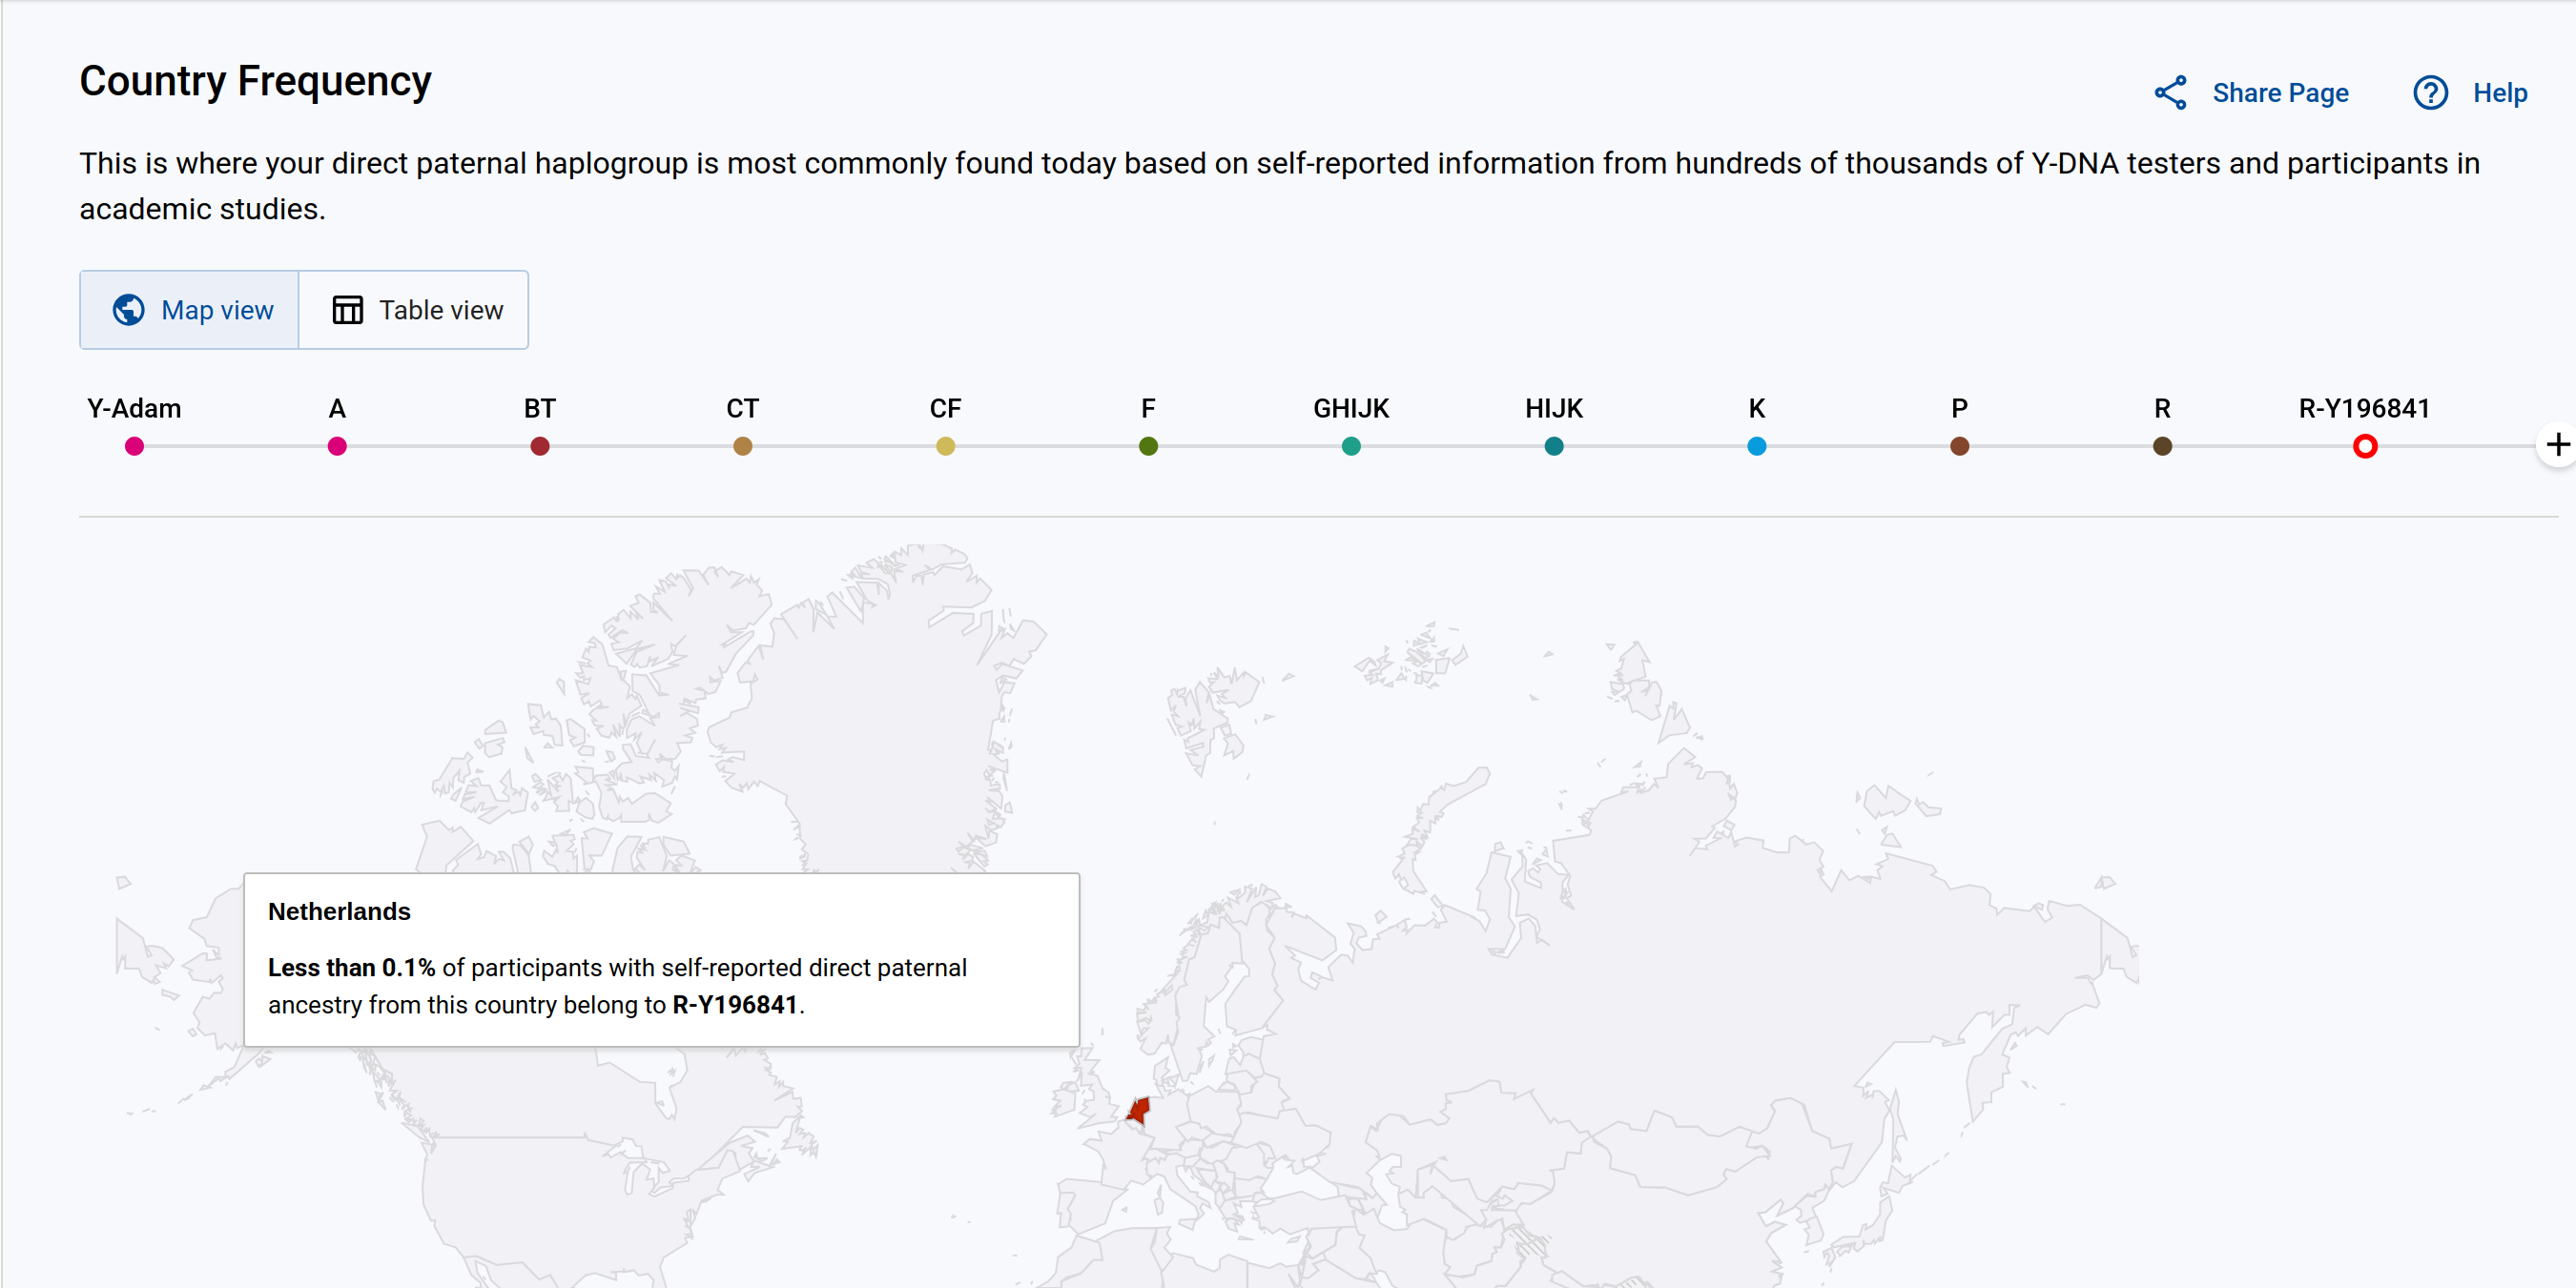Click the Help question mark icon
The image size is (2576, 1288).
2430,93
